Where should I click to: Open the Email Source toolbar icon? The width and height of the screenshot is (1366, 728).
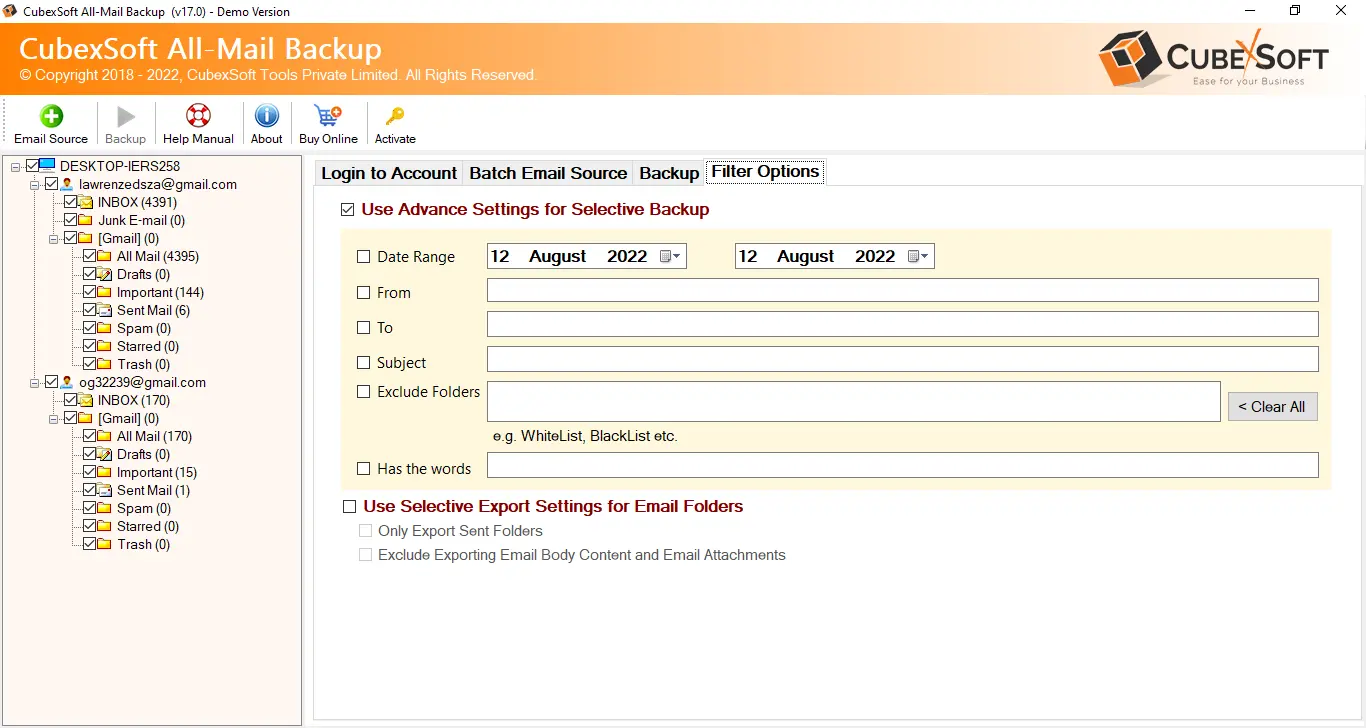51,116
